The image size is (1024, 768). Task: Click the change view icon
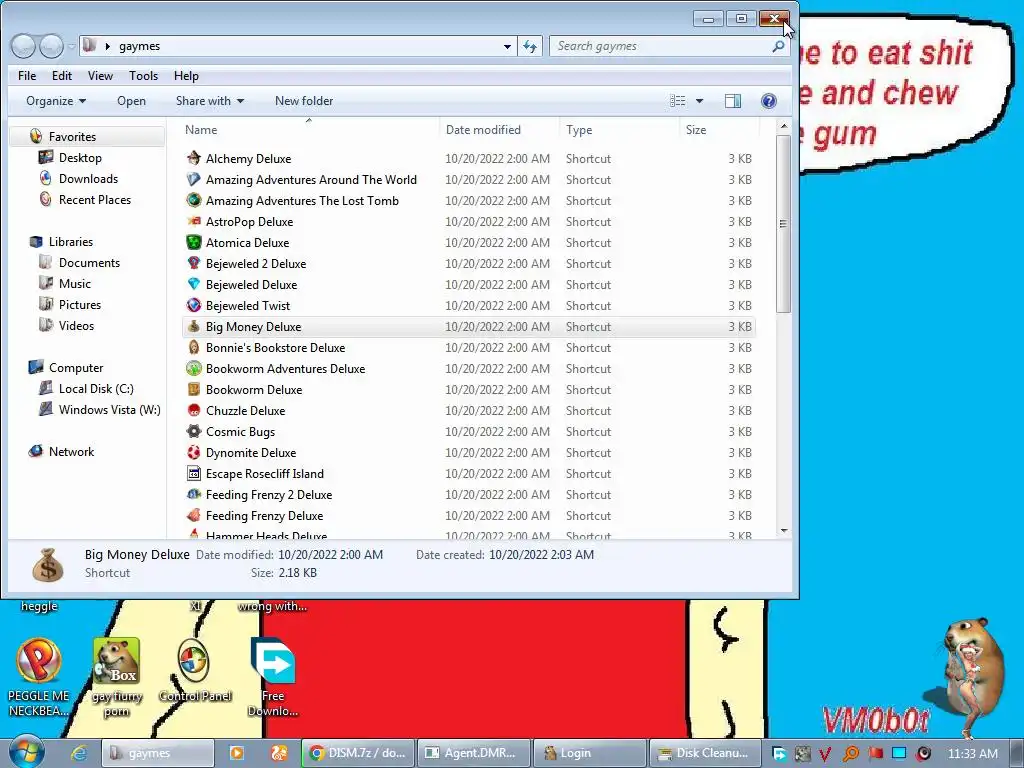[x=677, y=101]
